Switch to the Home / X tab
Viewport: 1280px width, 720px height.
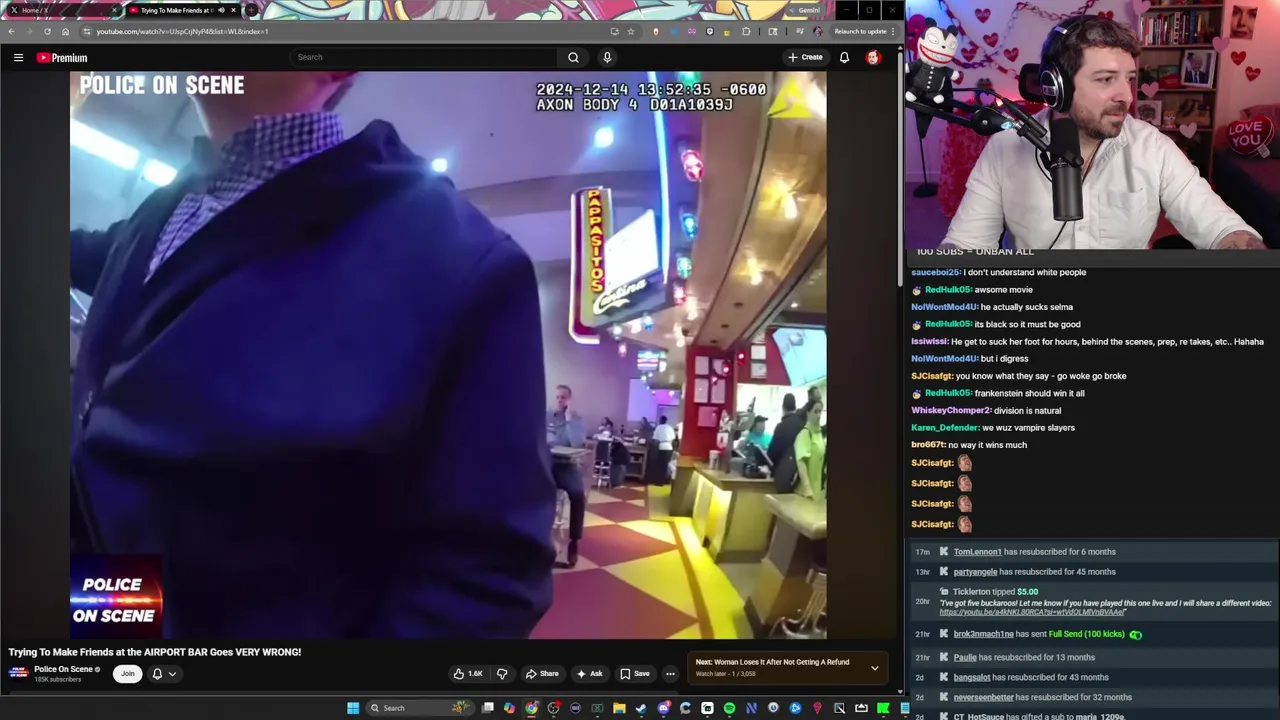point(65,10)
